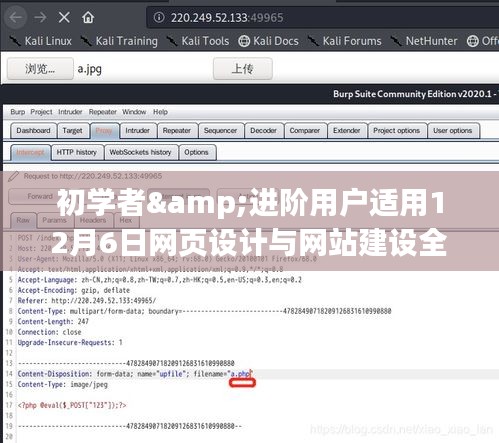
Task: Select the Params request view tab
Action: coord(54,220)
